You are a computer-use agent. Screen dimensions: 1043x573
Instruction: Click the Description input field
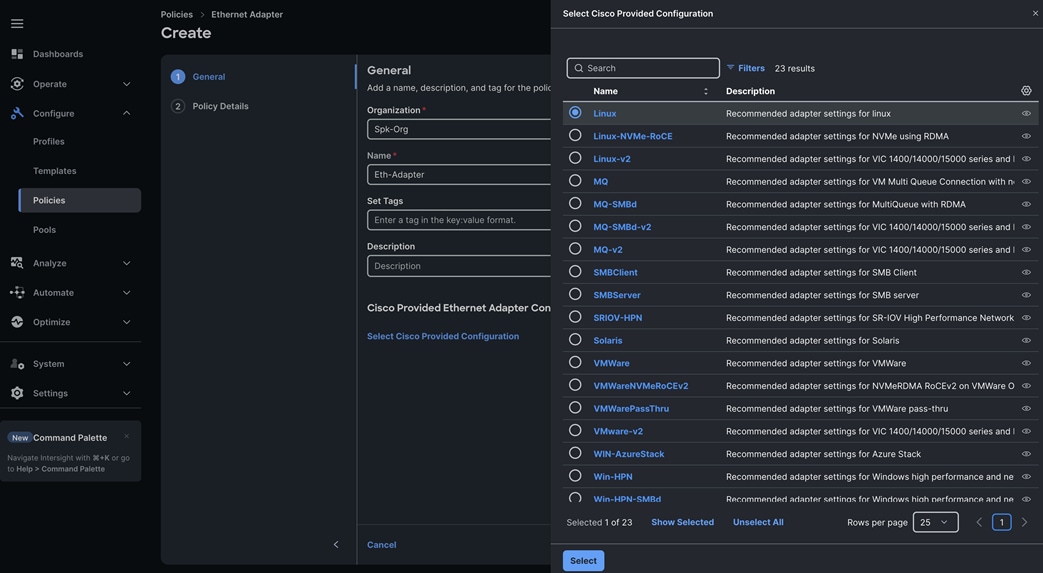click(459, 266)
